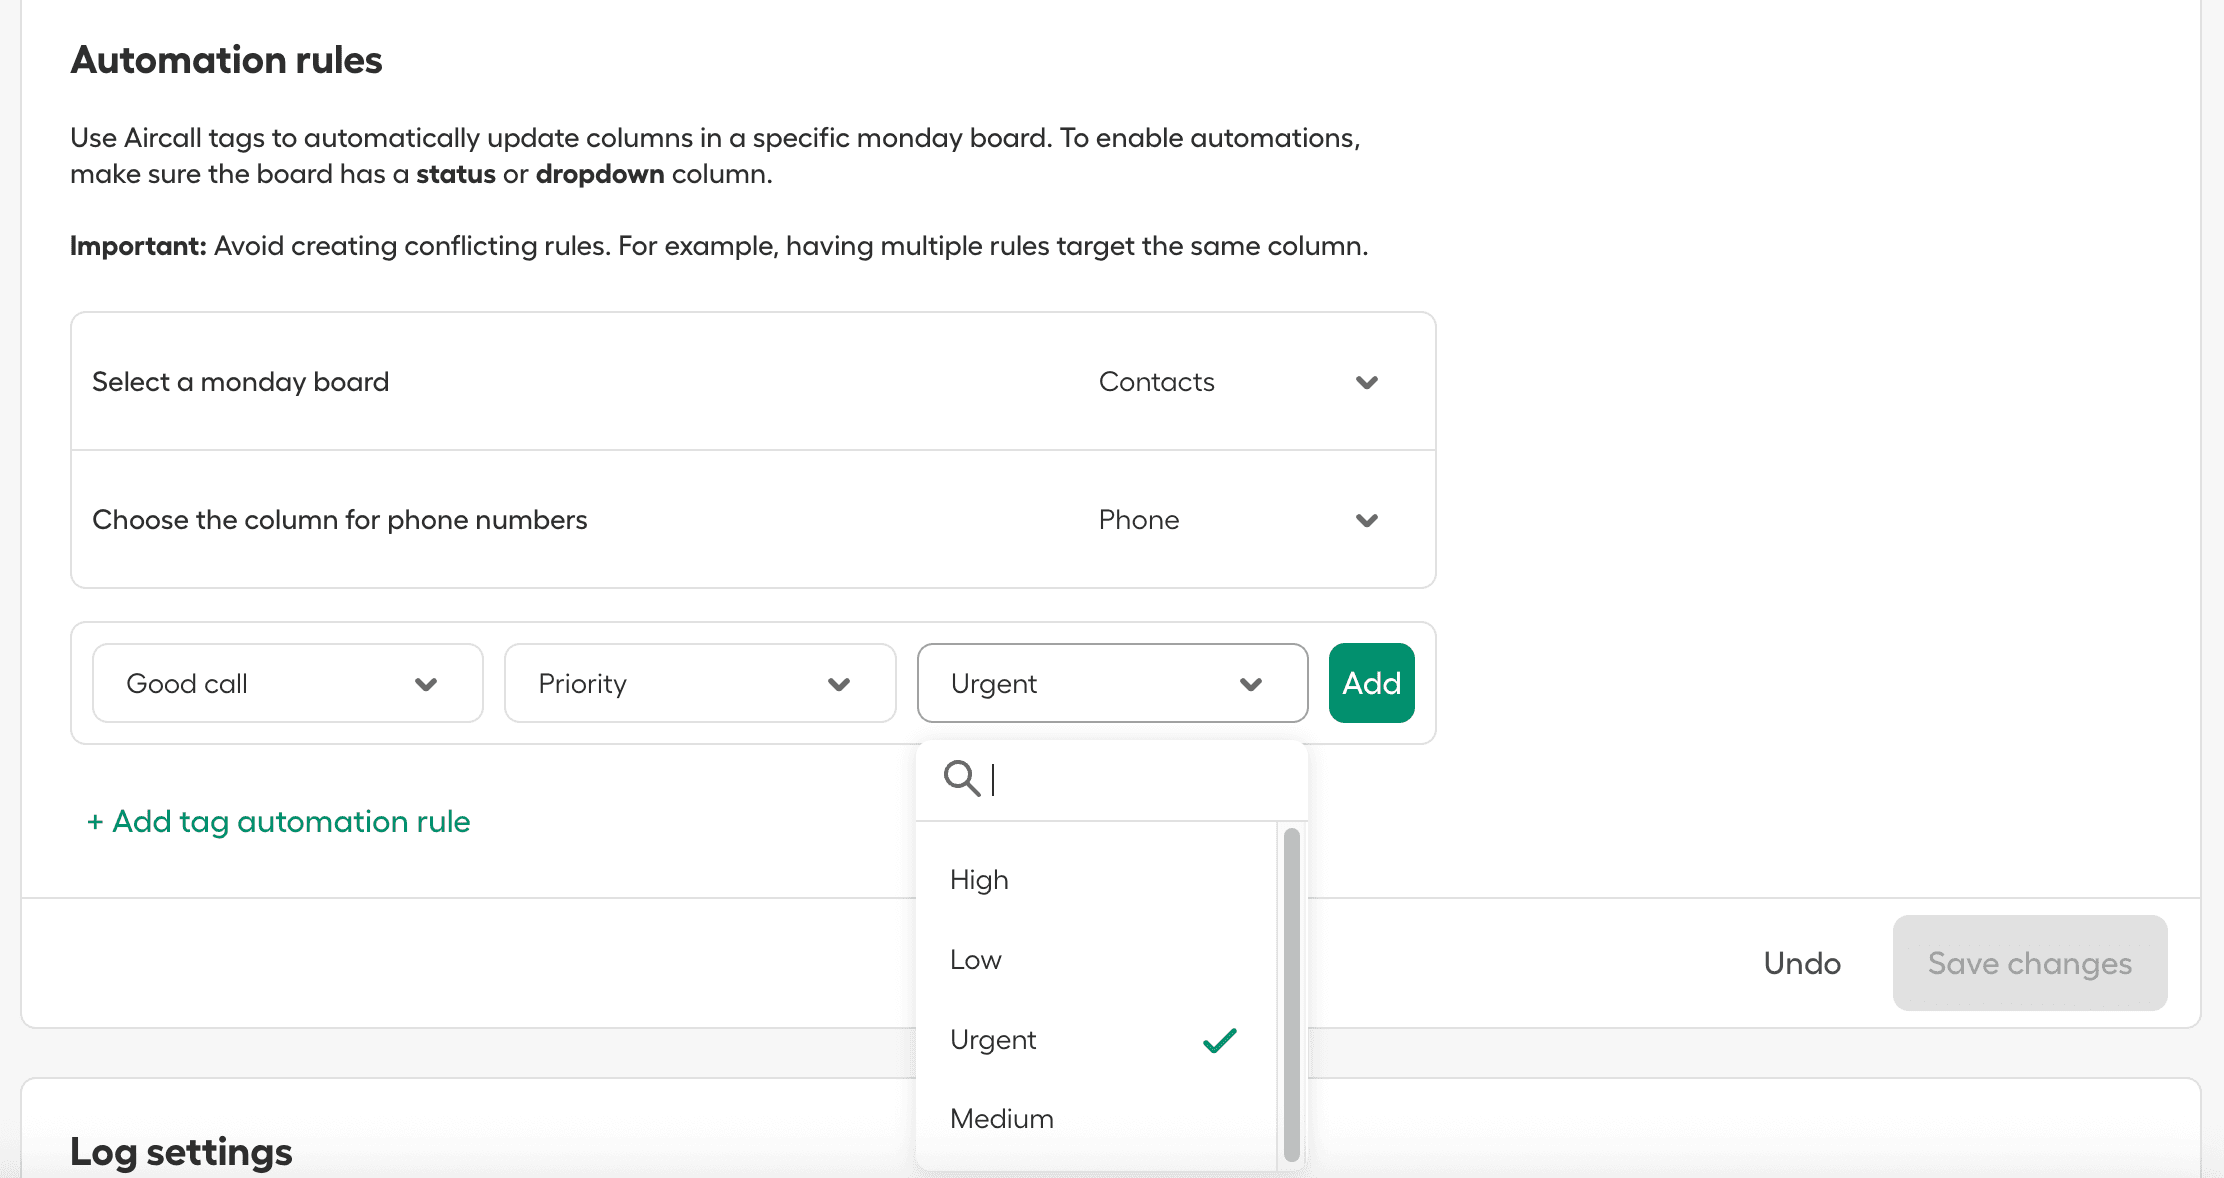Choose Medium in the options list
The image size is (2224, 1178).
click(x=1002, y=1119)
